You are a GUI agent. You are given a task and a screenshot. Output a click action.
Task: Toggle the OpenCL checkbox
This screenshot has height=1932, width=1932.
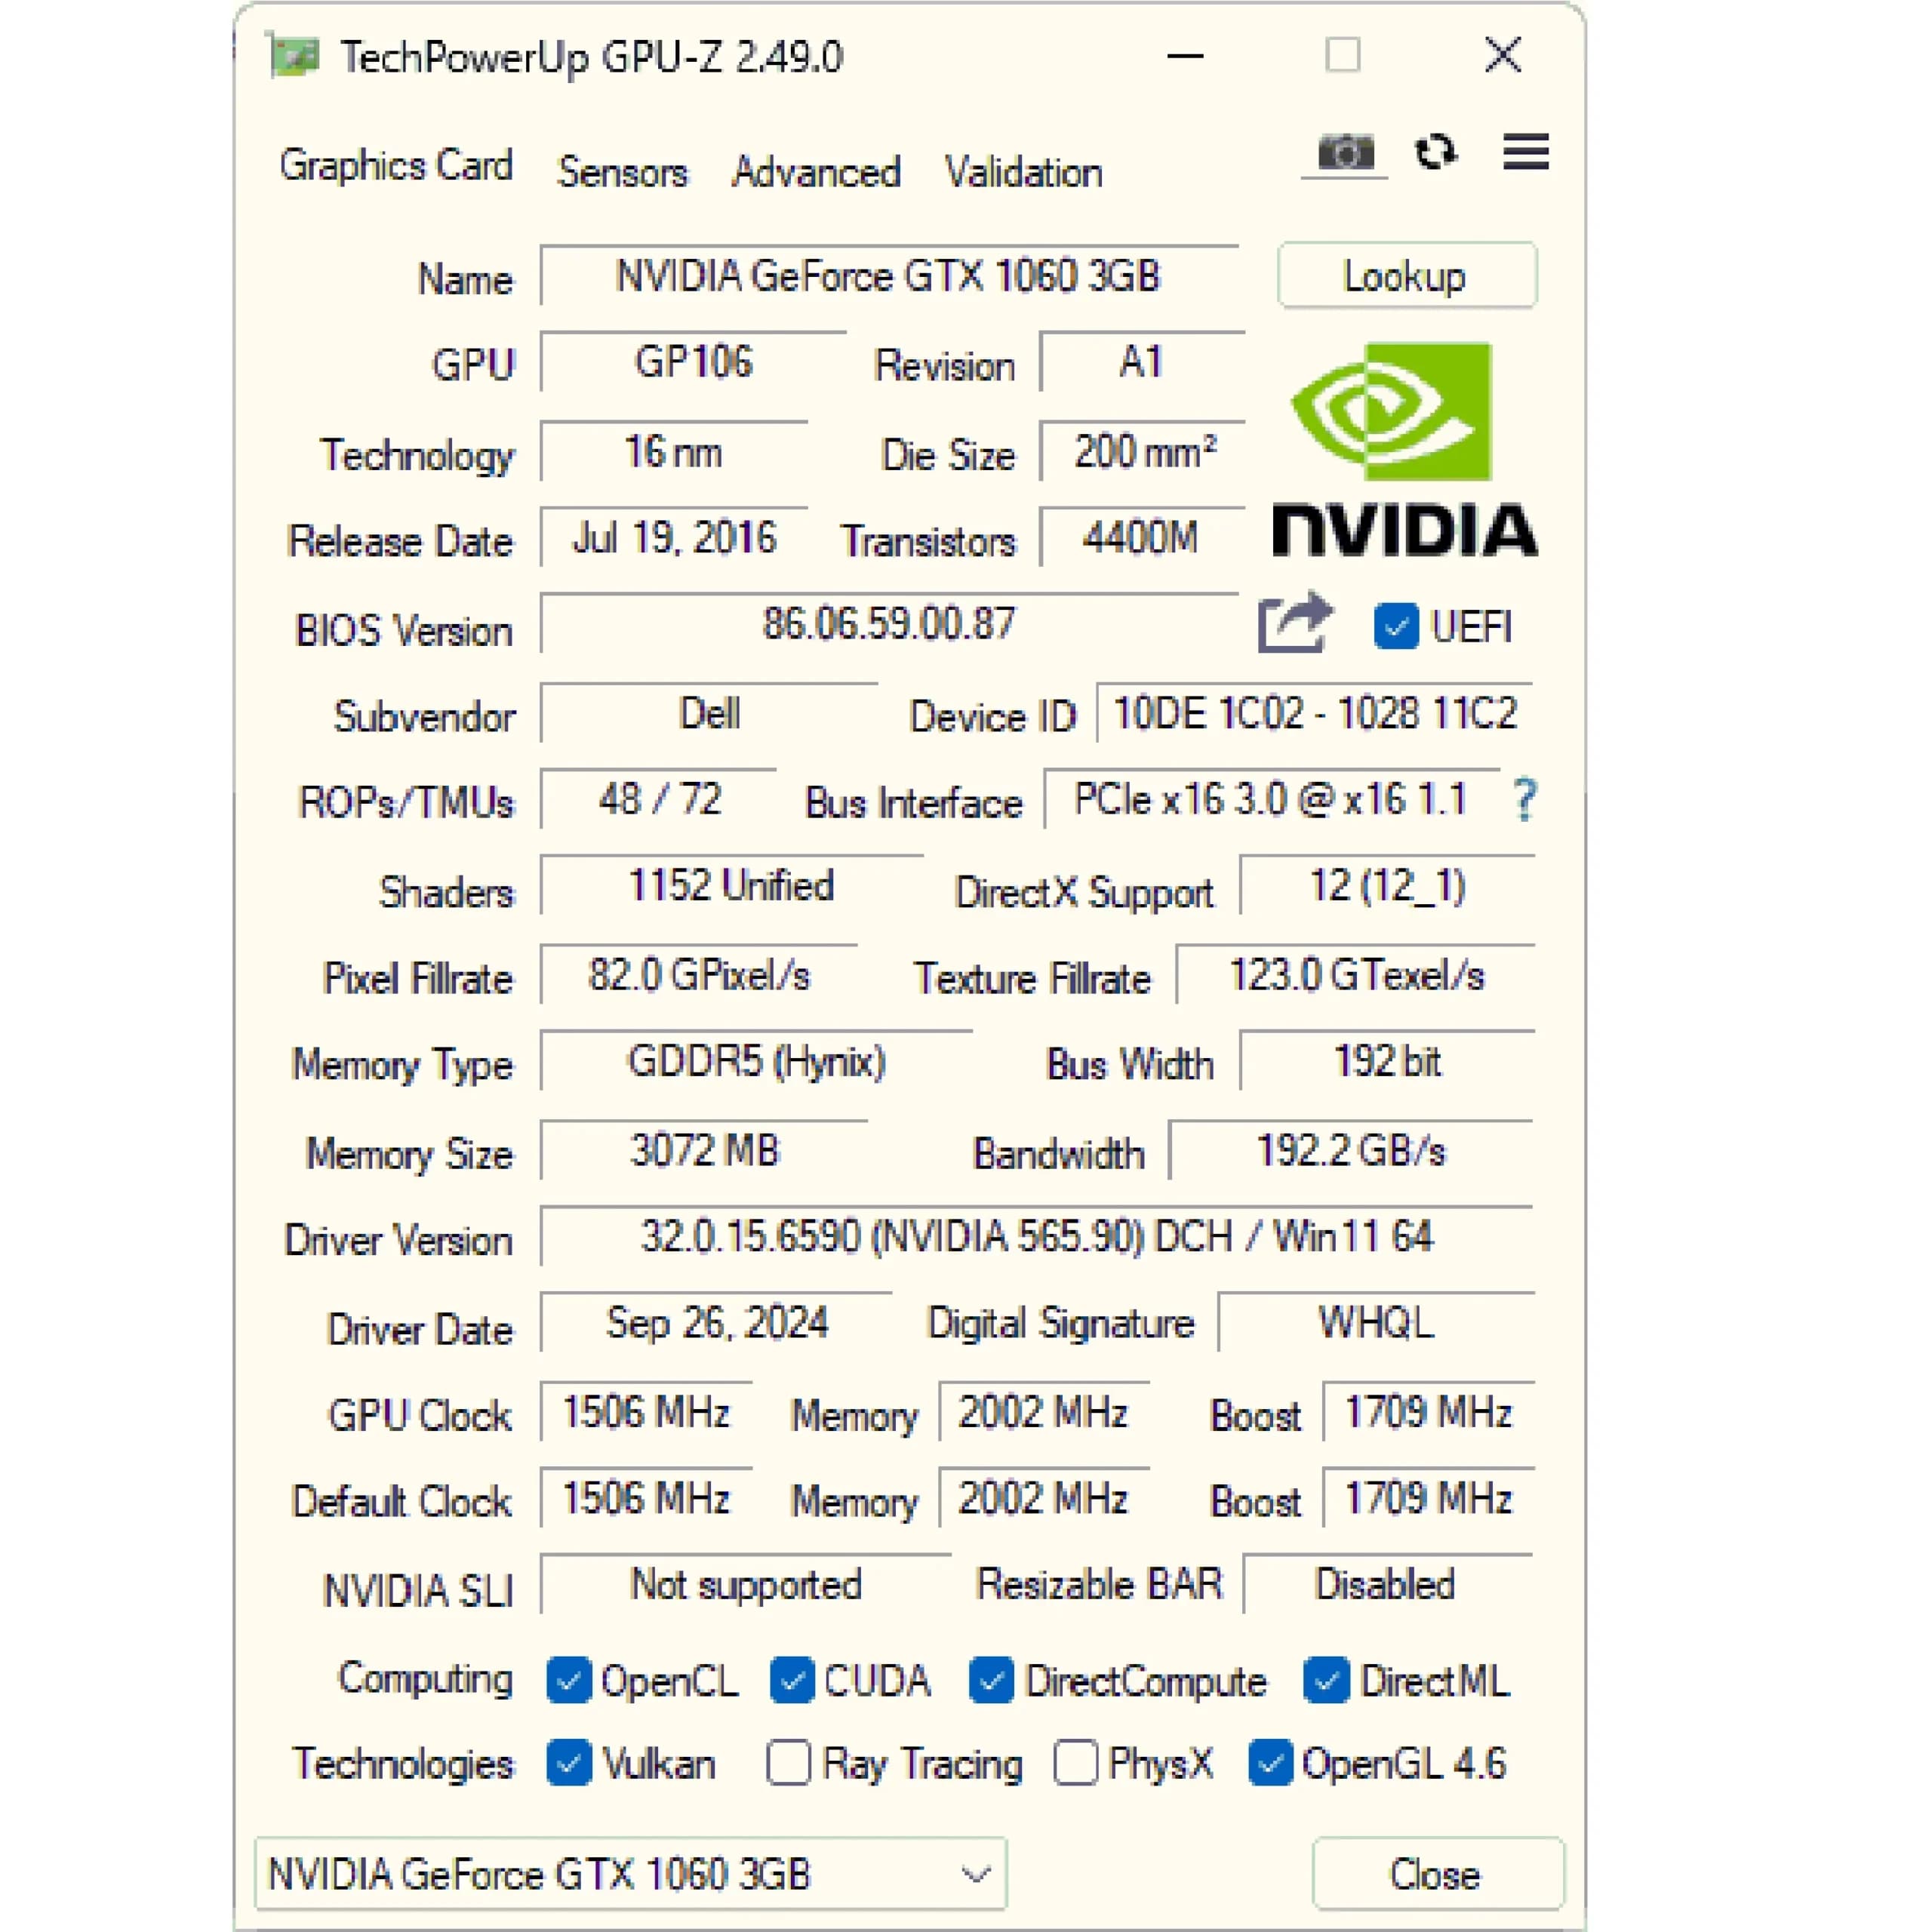coord(569,1681)
